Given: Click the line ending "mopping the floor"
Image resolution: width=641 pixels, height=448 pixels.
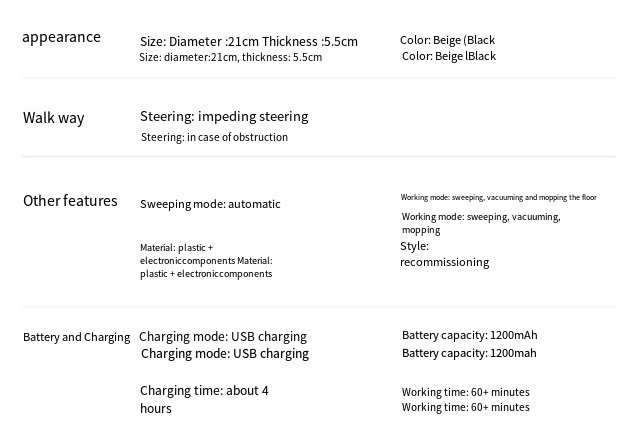Looking at the screenshot, I should 498,198.
